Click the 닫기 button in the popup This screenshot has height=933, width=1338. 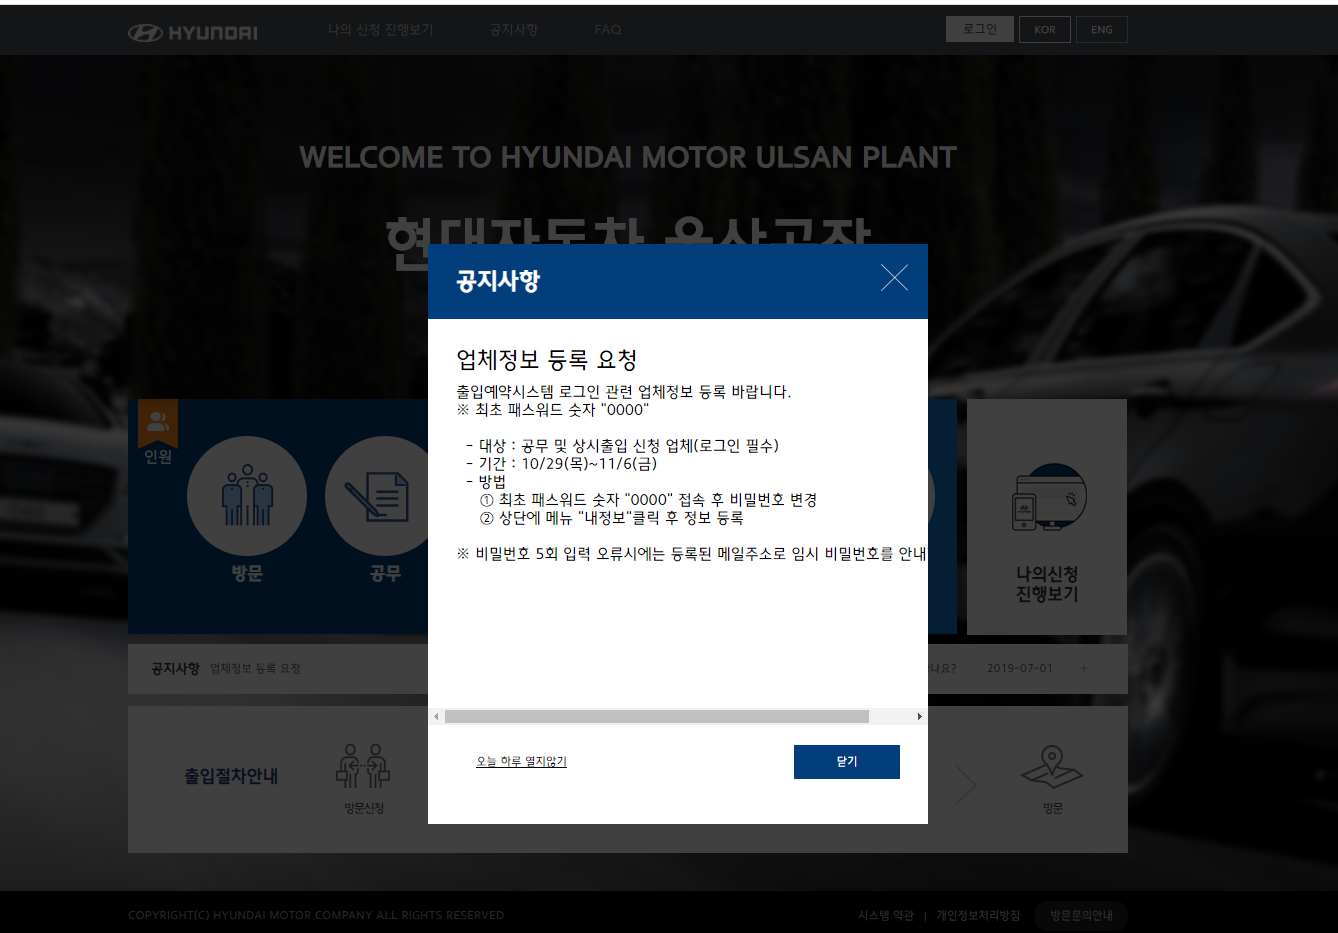point(847,762)
